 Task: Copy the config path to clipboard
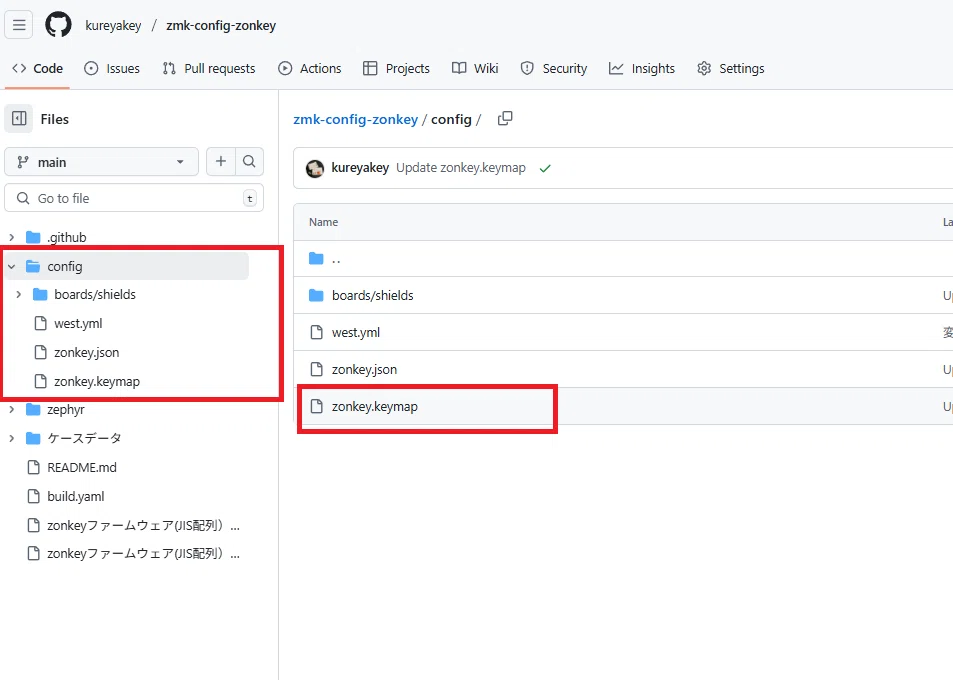point(504,118)
